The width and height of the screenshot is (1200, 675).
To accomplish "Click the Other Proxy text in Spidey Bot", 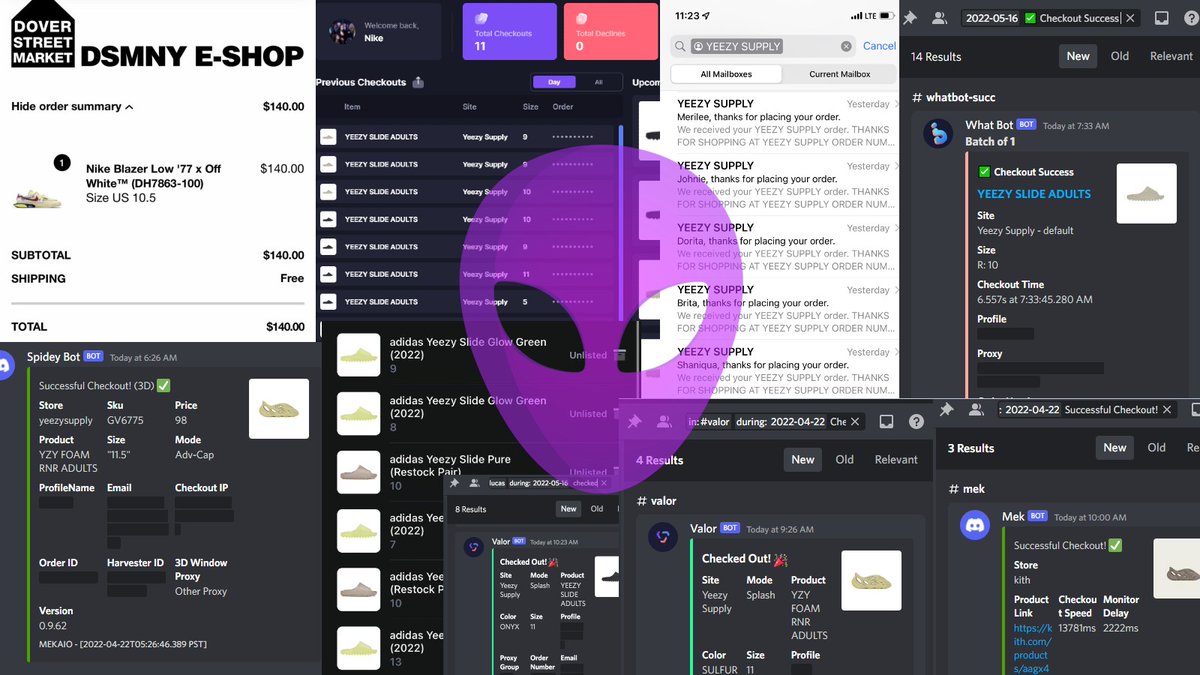I will [x=201, y=591].
